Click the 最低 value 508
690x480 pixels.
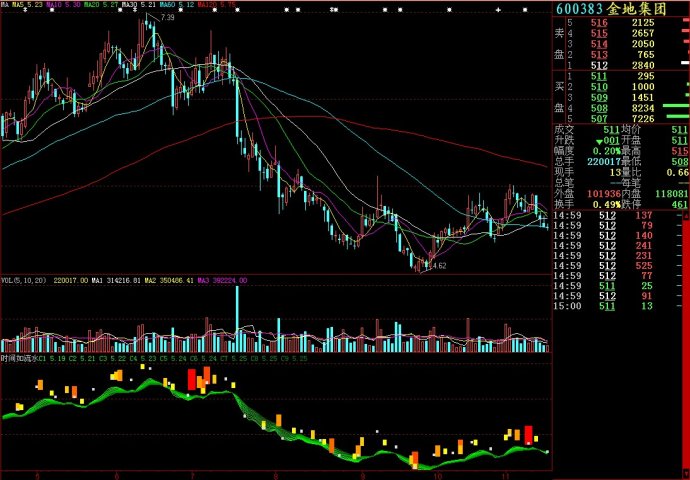(680, 161)
